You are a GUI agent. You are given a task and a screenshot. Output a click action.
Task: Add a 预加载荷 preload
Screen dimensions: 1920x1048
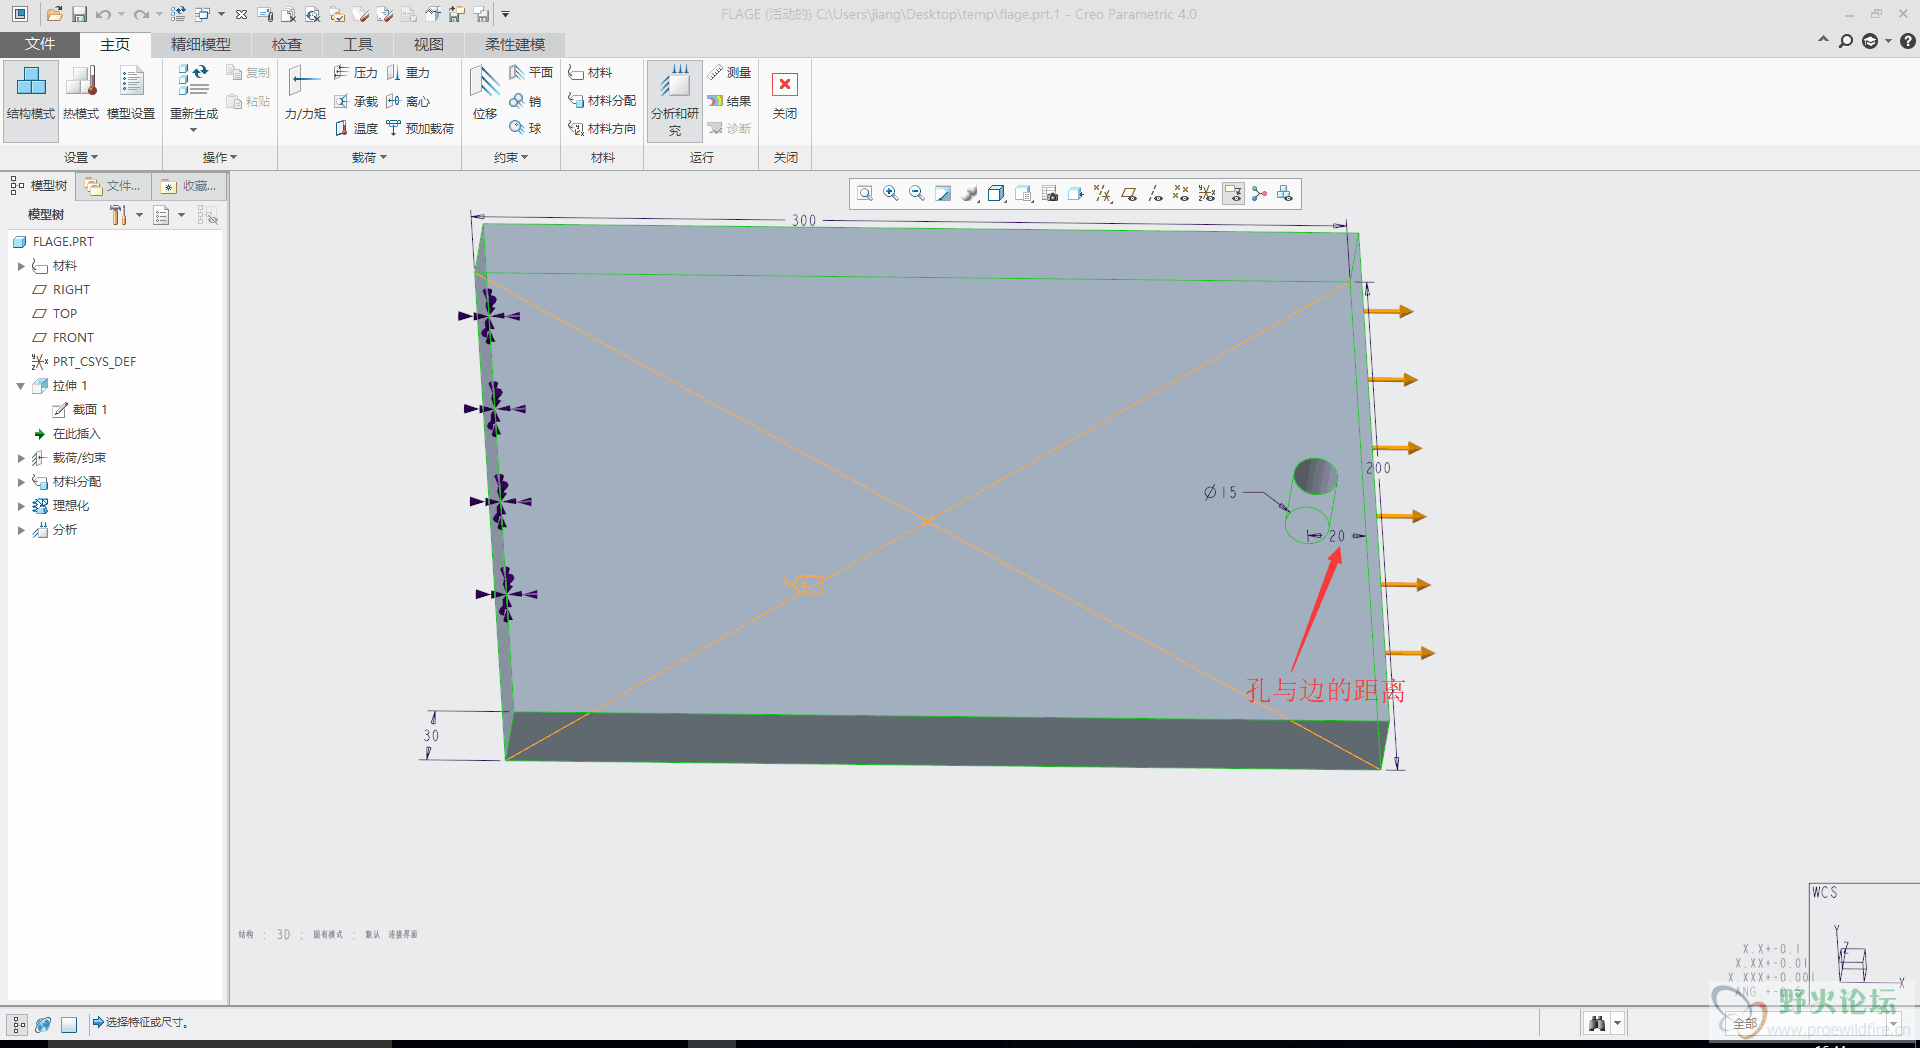[420, 128]
